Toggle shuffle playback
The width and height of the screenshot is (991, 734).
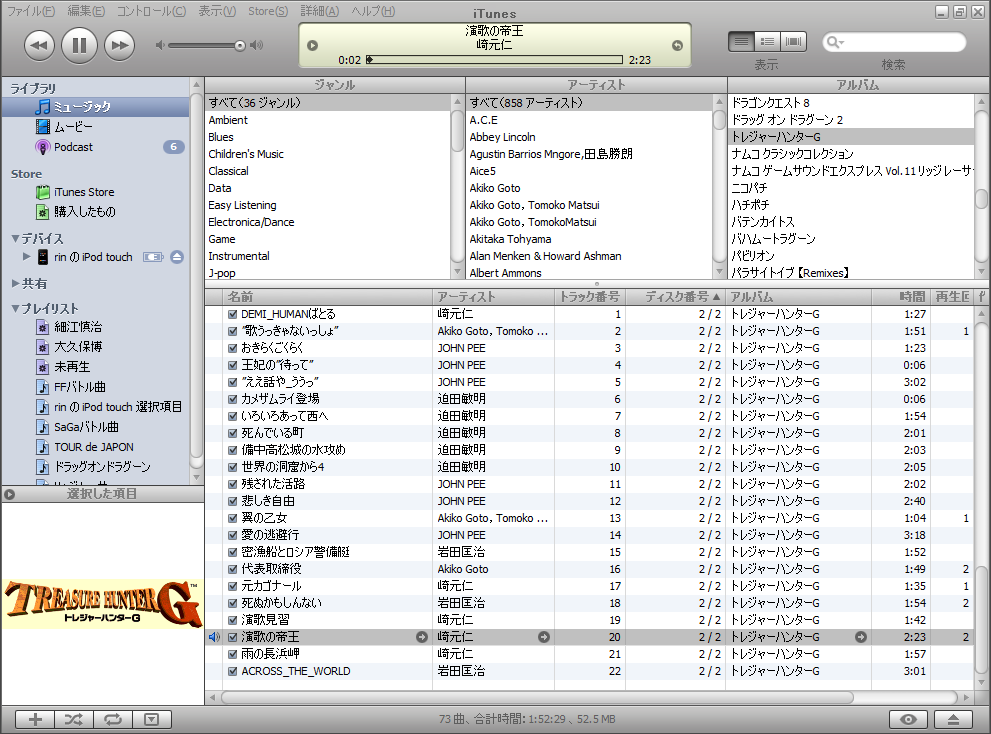click(x=74, y=719)
